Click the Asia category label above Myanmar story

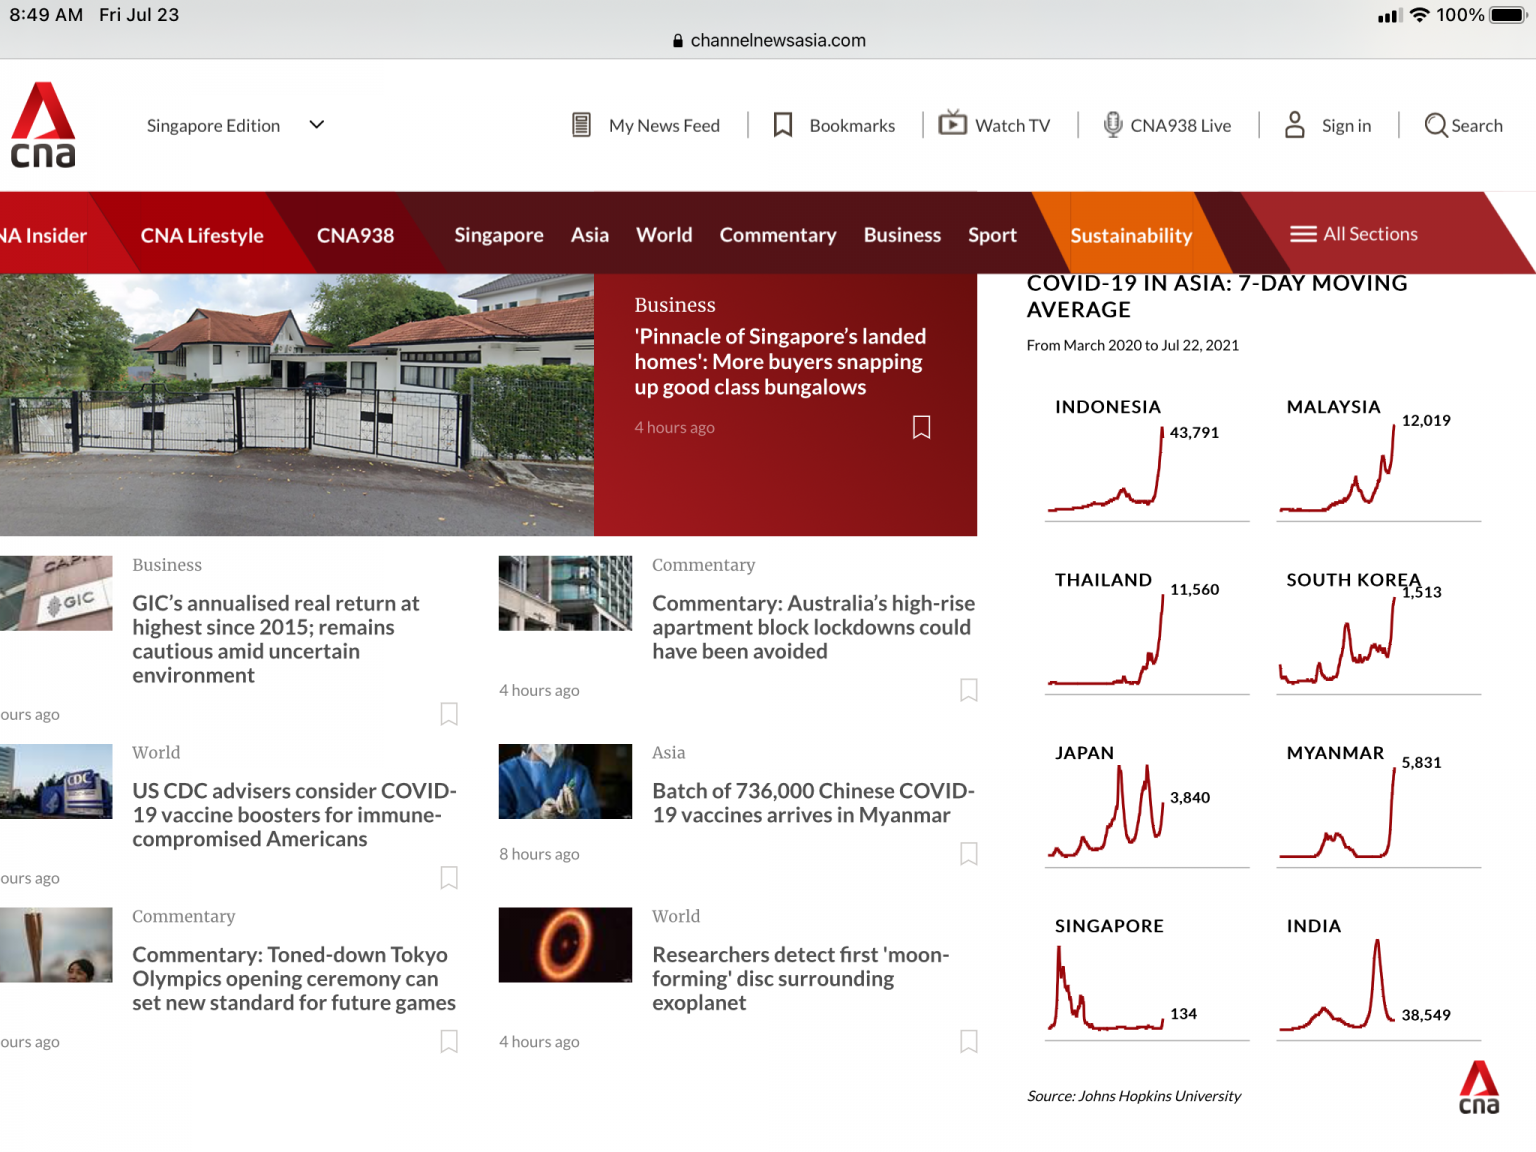pyautogui.click(x=669, y=753)
